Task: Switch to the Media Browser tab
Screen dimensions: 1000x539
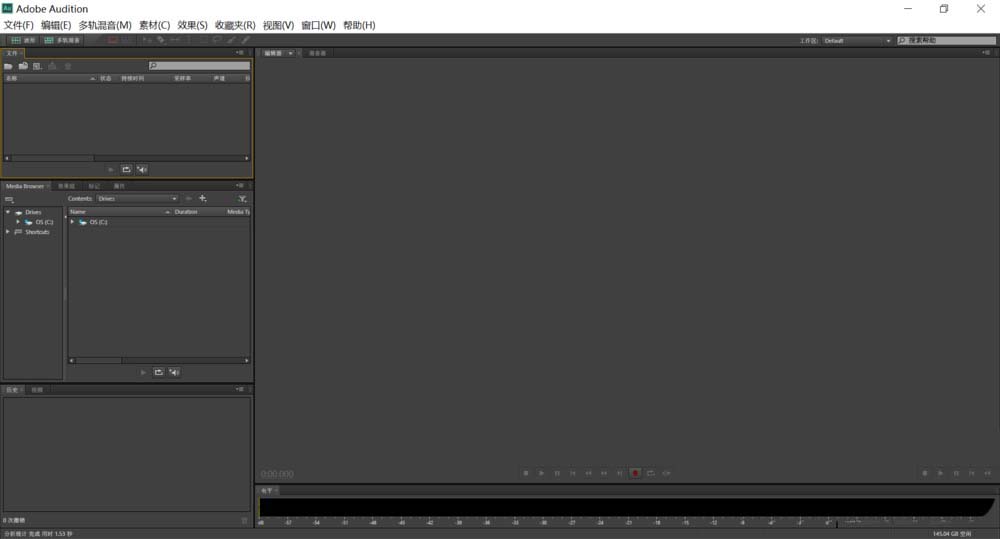Action: click(25, 186)
